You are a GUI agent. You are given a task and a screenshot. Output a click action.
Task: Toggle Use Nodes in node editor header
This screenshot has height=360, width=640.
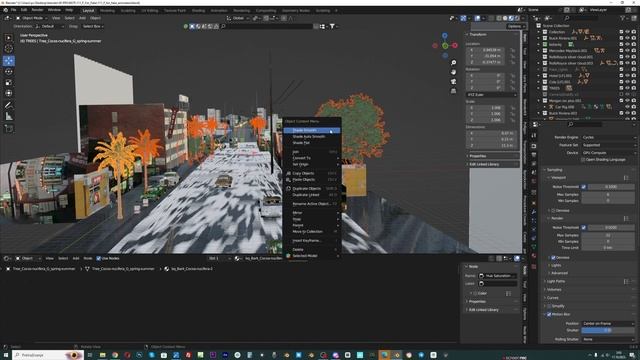coord(98,258)
